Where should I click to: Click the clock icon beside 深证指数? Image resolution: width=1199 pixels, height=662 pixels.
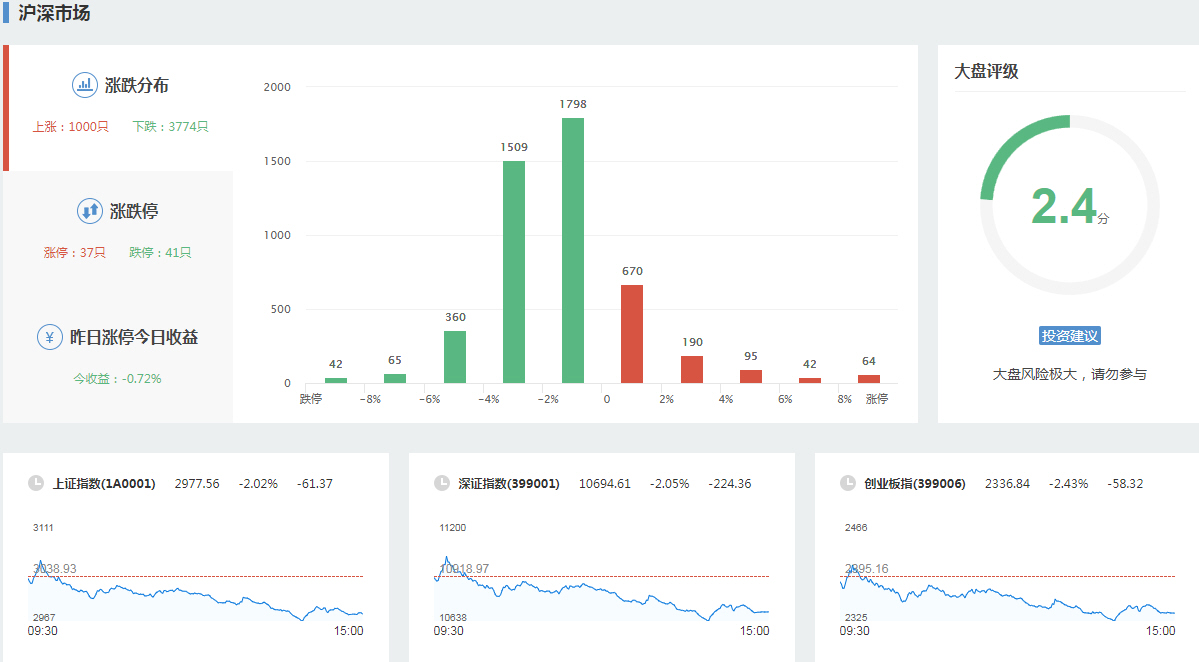(442, 483)
